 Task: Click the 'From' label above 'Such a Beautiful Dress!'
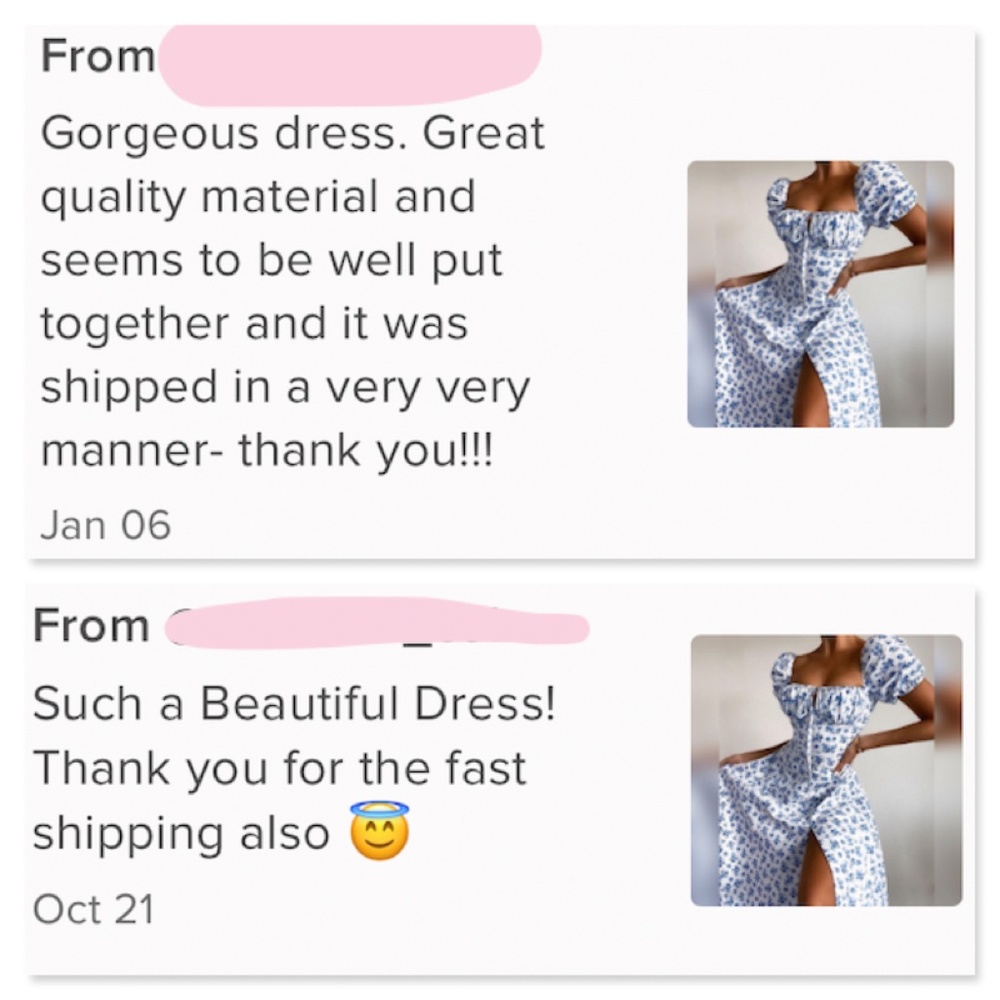click(91, 626)
